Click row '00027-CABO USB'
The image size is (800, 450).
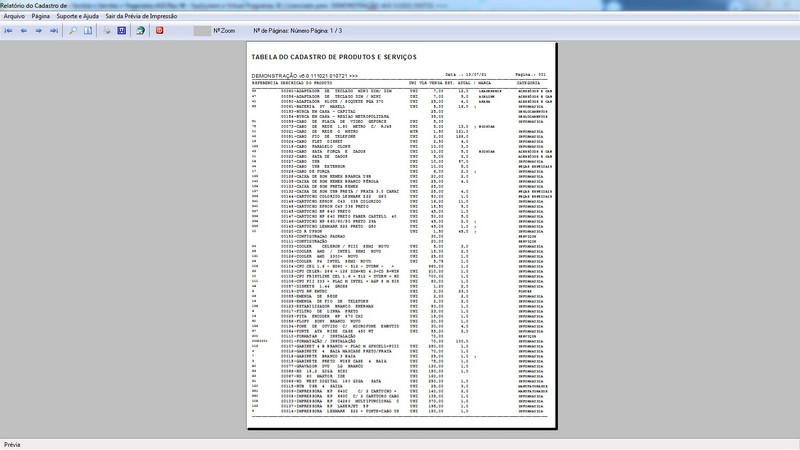[x=399, y=161]
